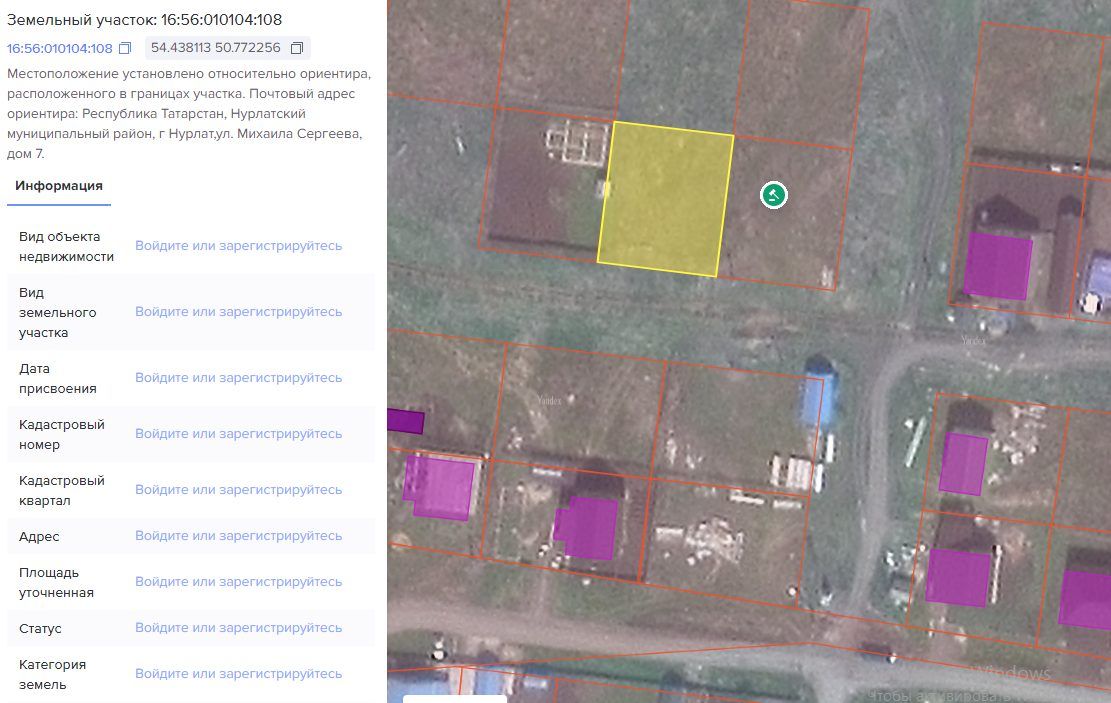
Task: Select the yellow highlighted parcel on the map
Action: 665,198
